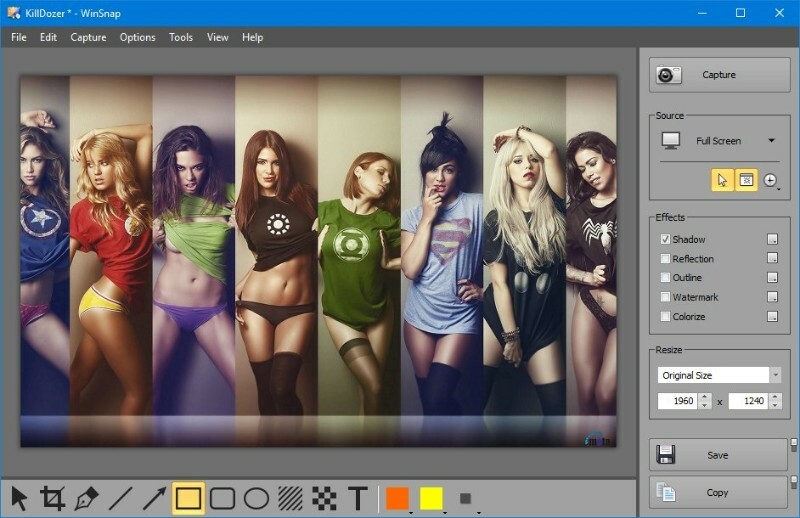800x518 pixels.
Task: Disable the Shadow effect checkbox
Action: click(x=665, y=239)
